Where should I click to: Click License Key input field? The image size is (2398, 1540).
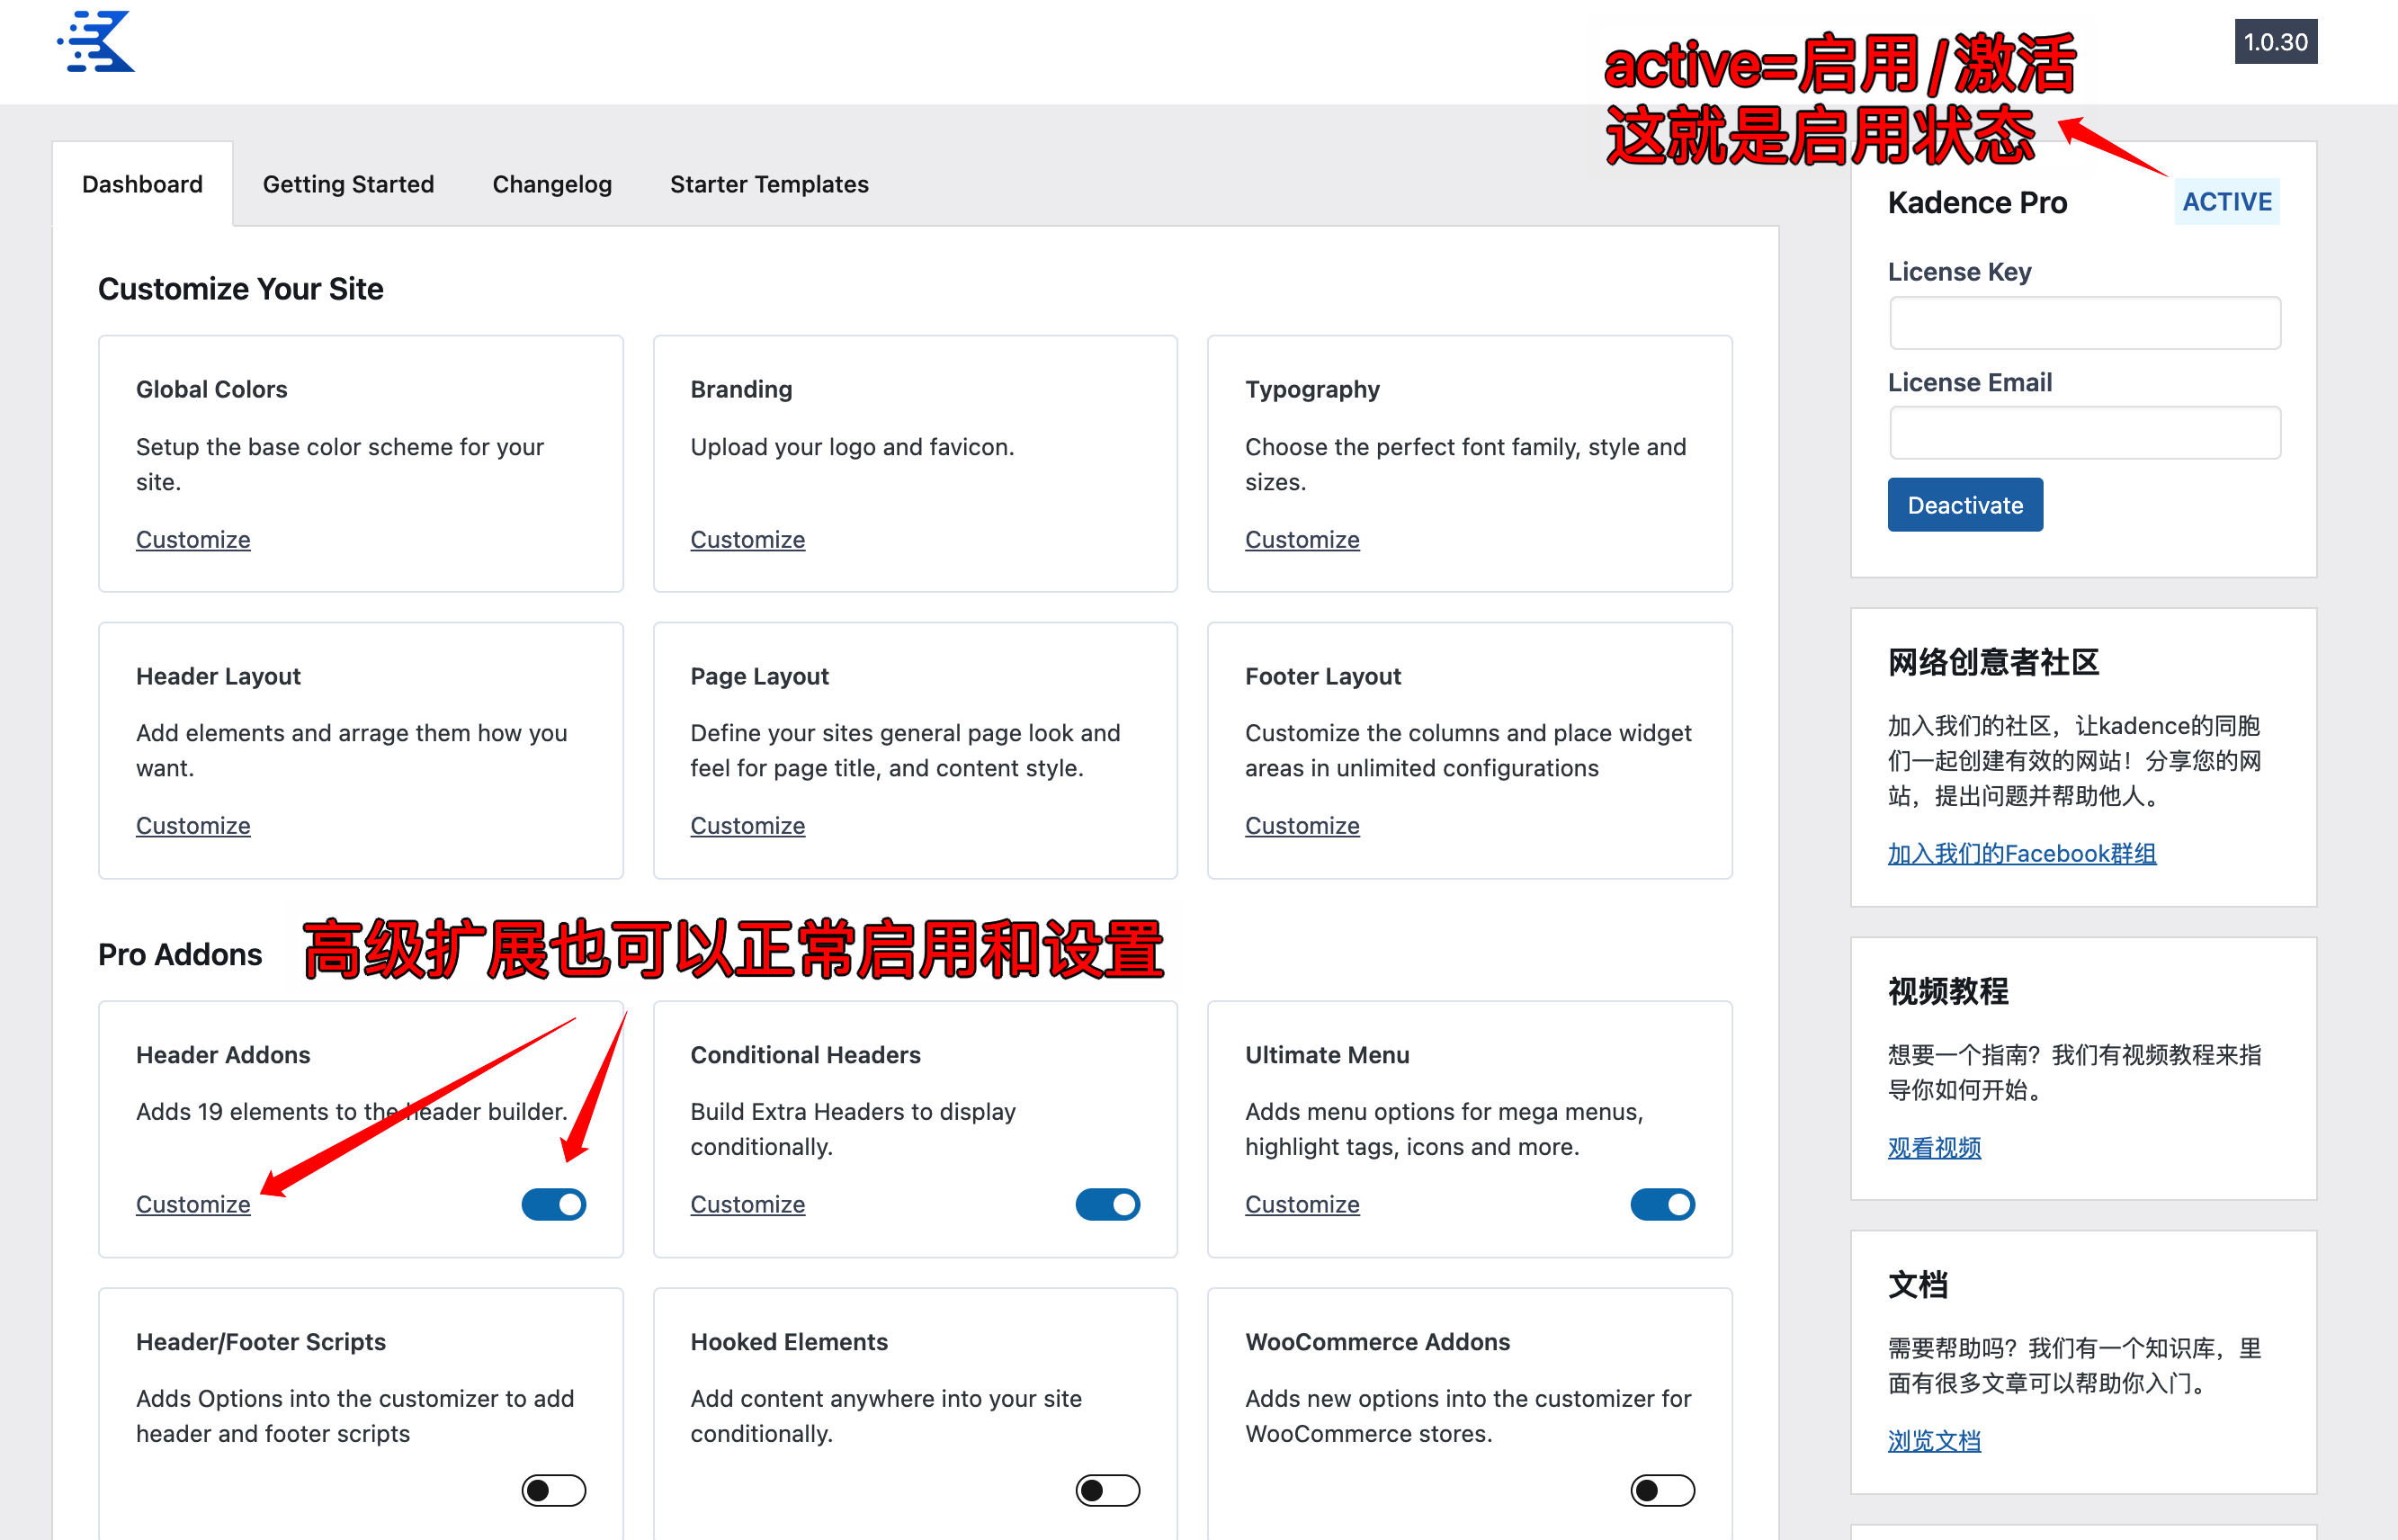2085,322
